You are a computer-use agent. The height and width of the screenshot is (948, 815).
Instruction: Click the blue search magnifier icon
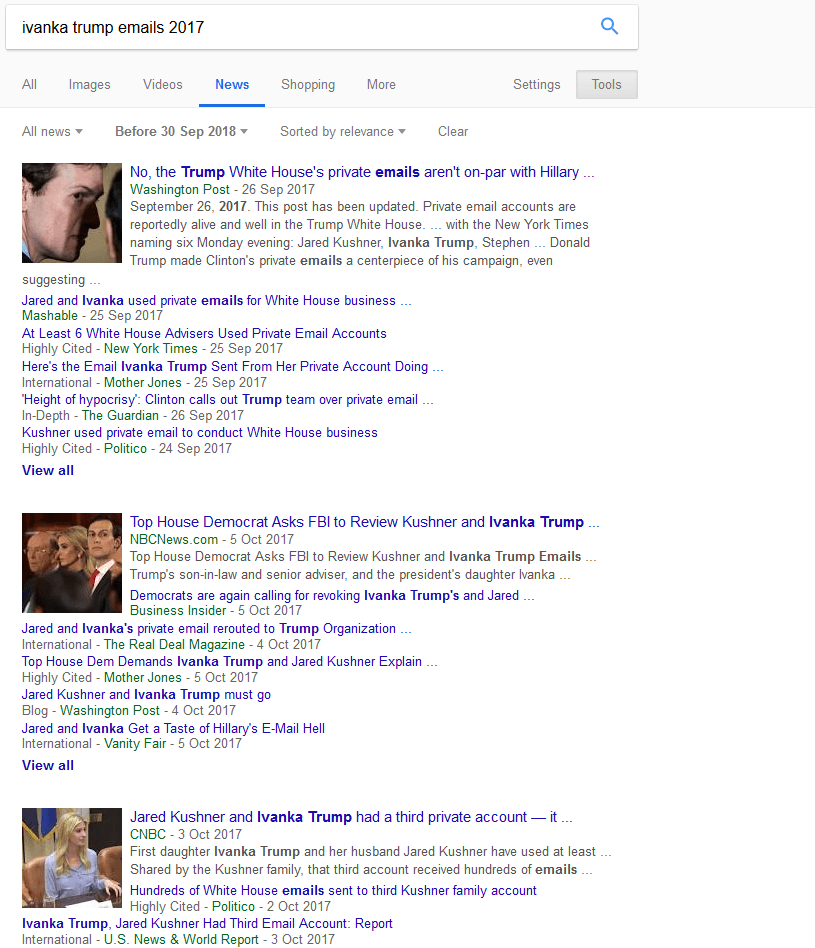609,27
